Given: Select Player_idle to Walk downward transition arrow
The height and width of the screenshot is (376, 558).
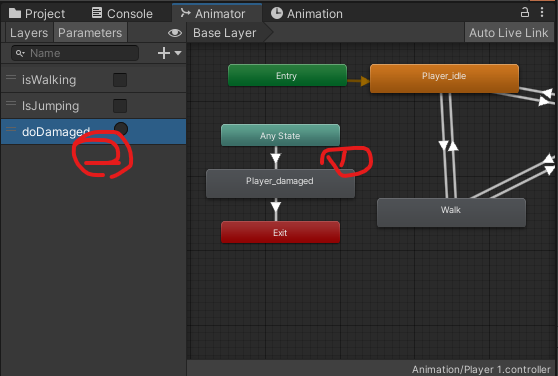Looking at the screenshot, I should pyautogui.click(x=443, y=145).
